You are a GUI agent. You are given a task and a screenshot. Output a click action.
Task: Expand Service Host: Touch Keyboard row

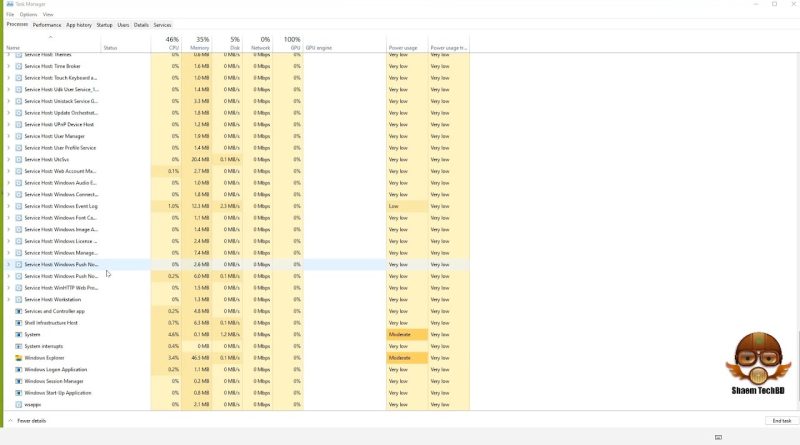8,78
